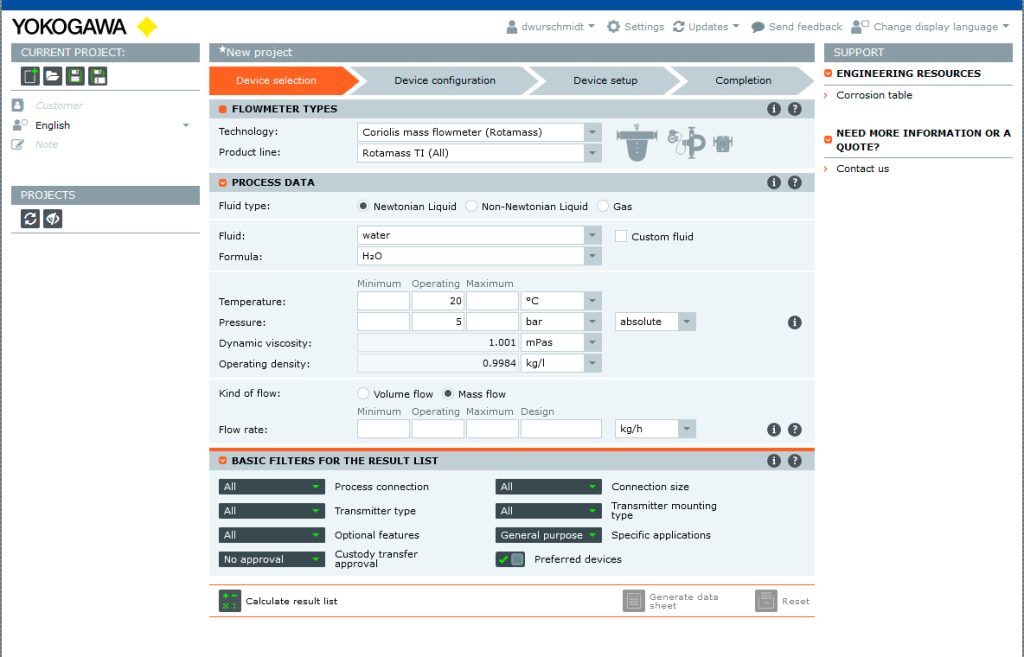Save the project via the first floppy icon
The width and height of the screenshot is (1024, 657).
point(76,76)
